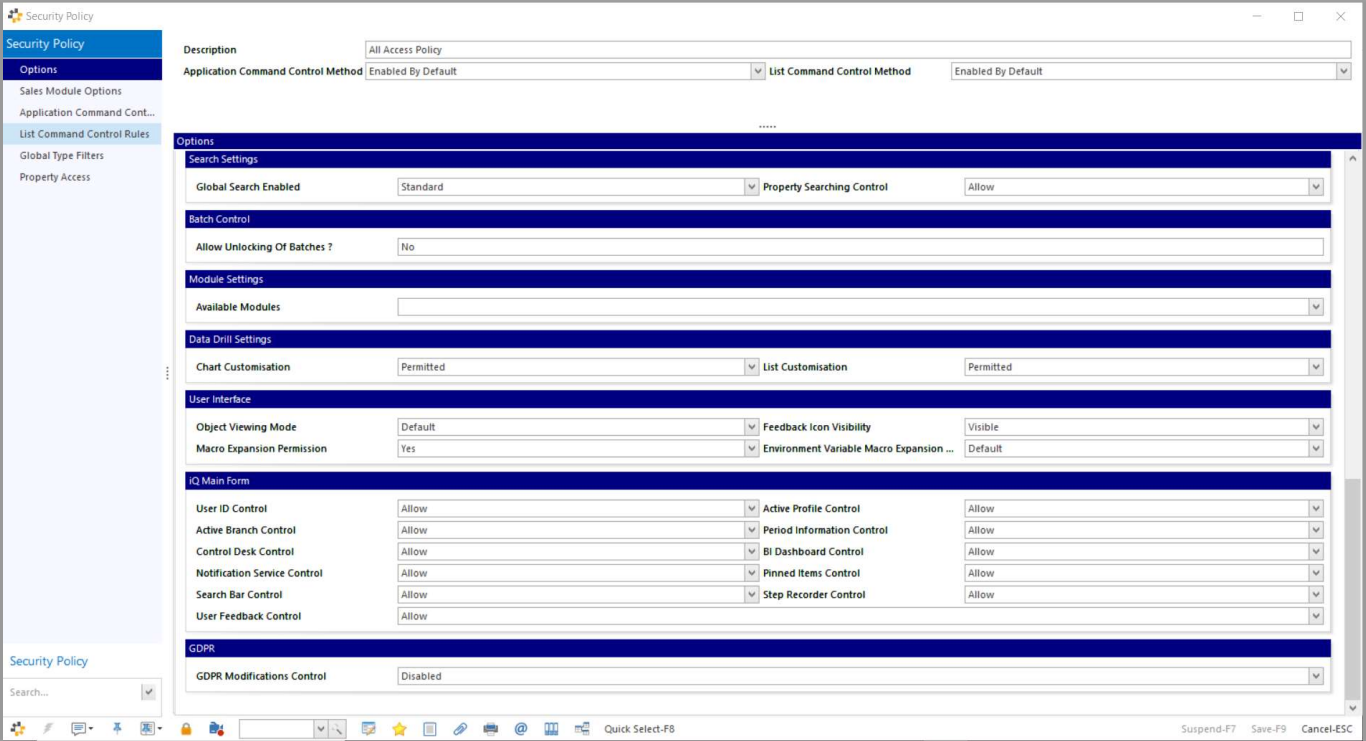Click the scroll down arrow of Options panel

coord(1353,709)
